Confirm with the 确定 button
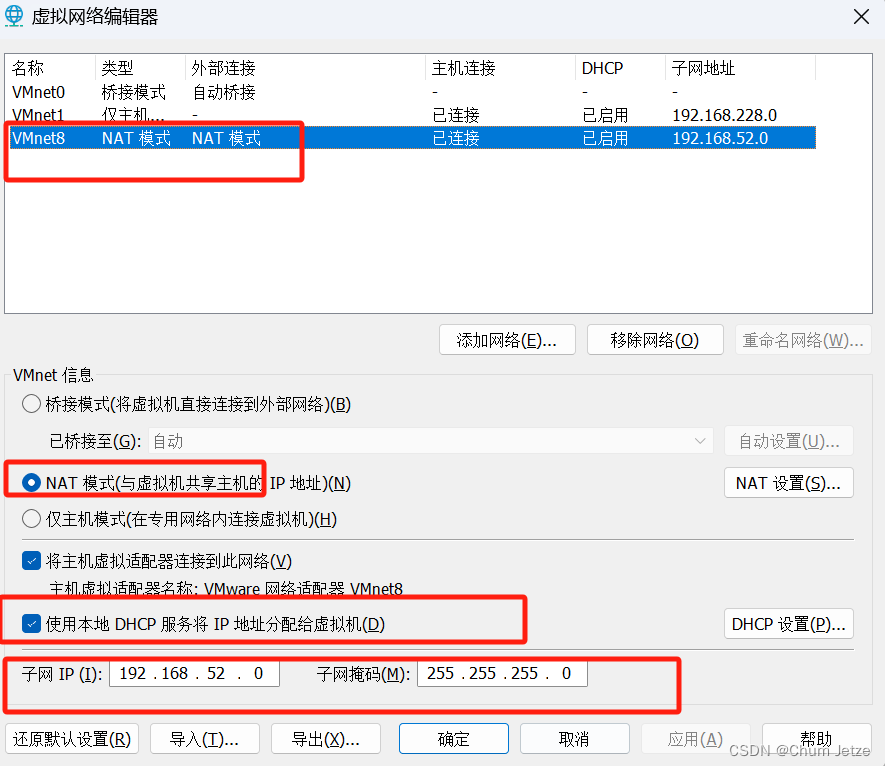The width and height of the screenshot is (885, 766). click(454, 739)
